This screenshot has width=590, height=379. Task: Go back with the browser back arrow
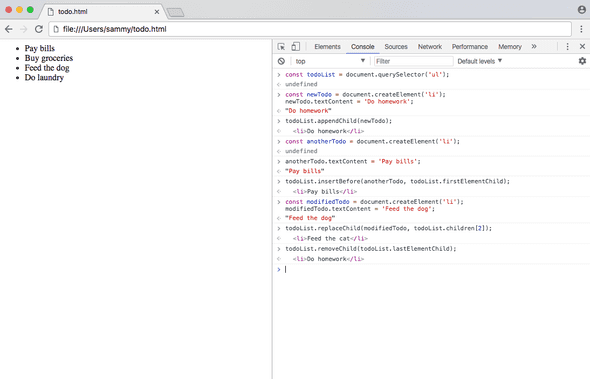[x=9, y=29]
